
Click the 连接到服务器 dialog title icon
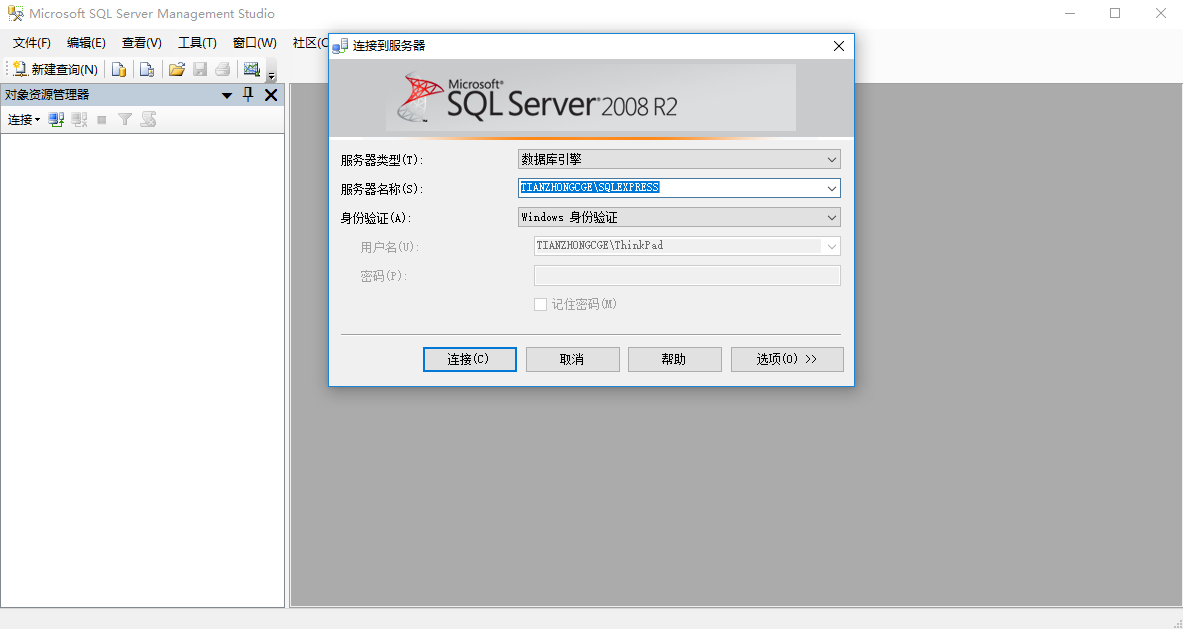(x=340, y=45)
